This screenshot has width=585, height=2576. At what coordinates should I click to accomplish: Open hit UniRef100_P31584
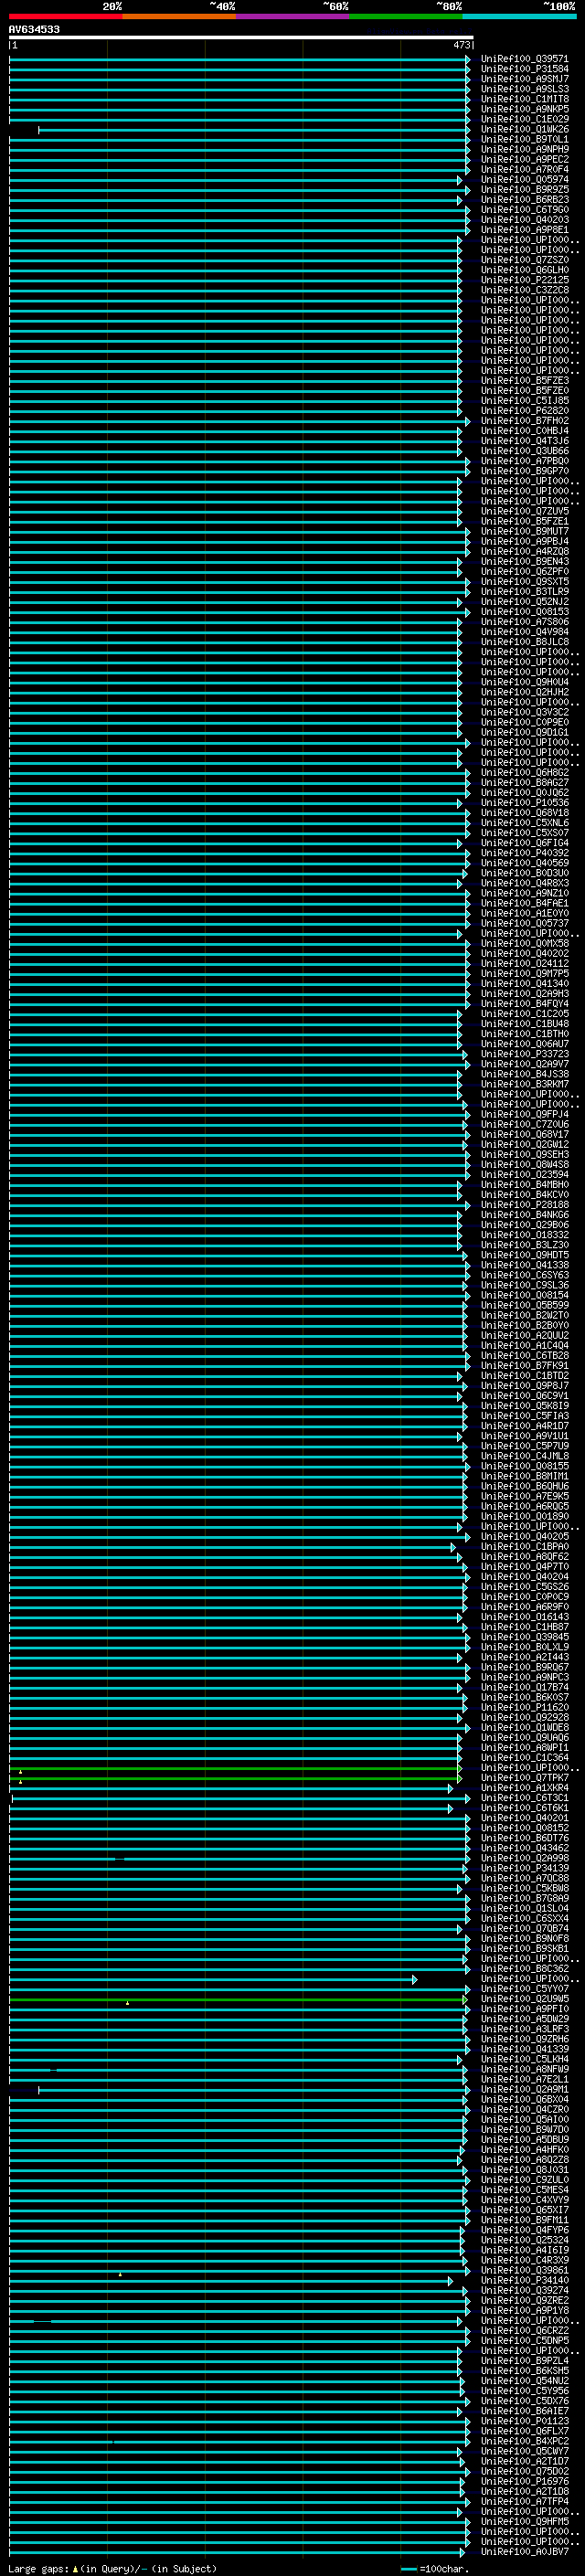point(524,69)
